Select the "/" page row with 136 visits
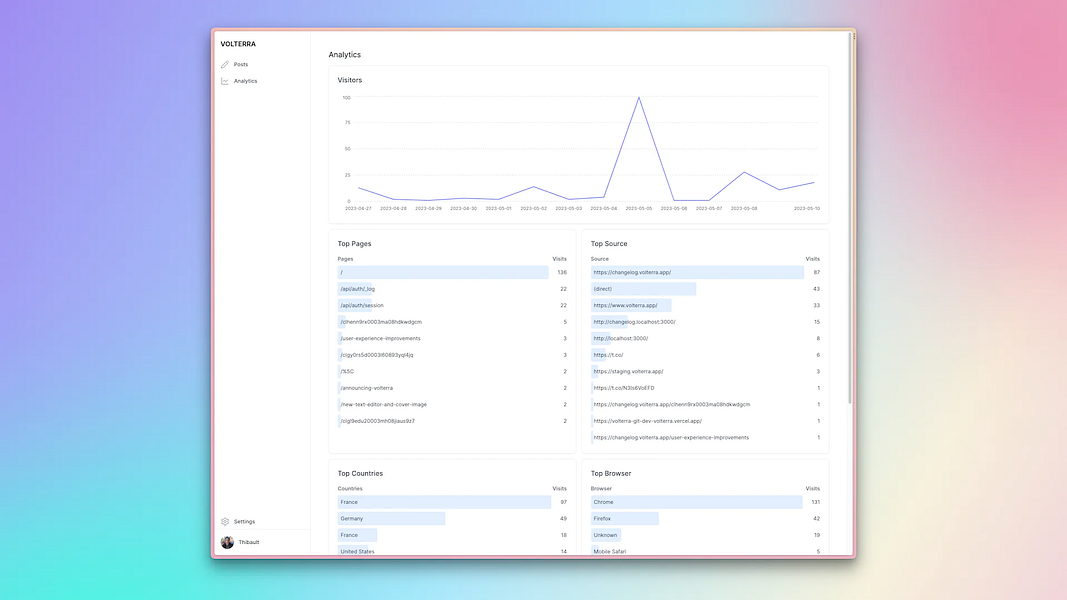 (x=452, y=272)
